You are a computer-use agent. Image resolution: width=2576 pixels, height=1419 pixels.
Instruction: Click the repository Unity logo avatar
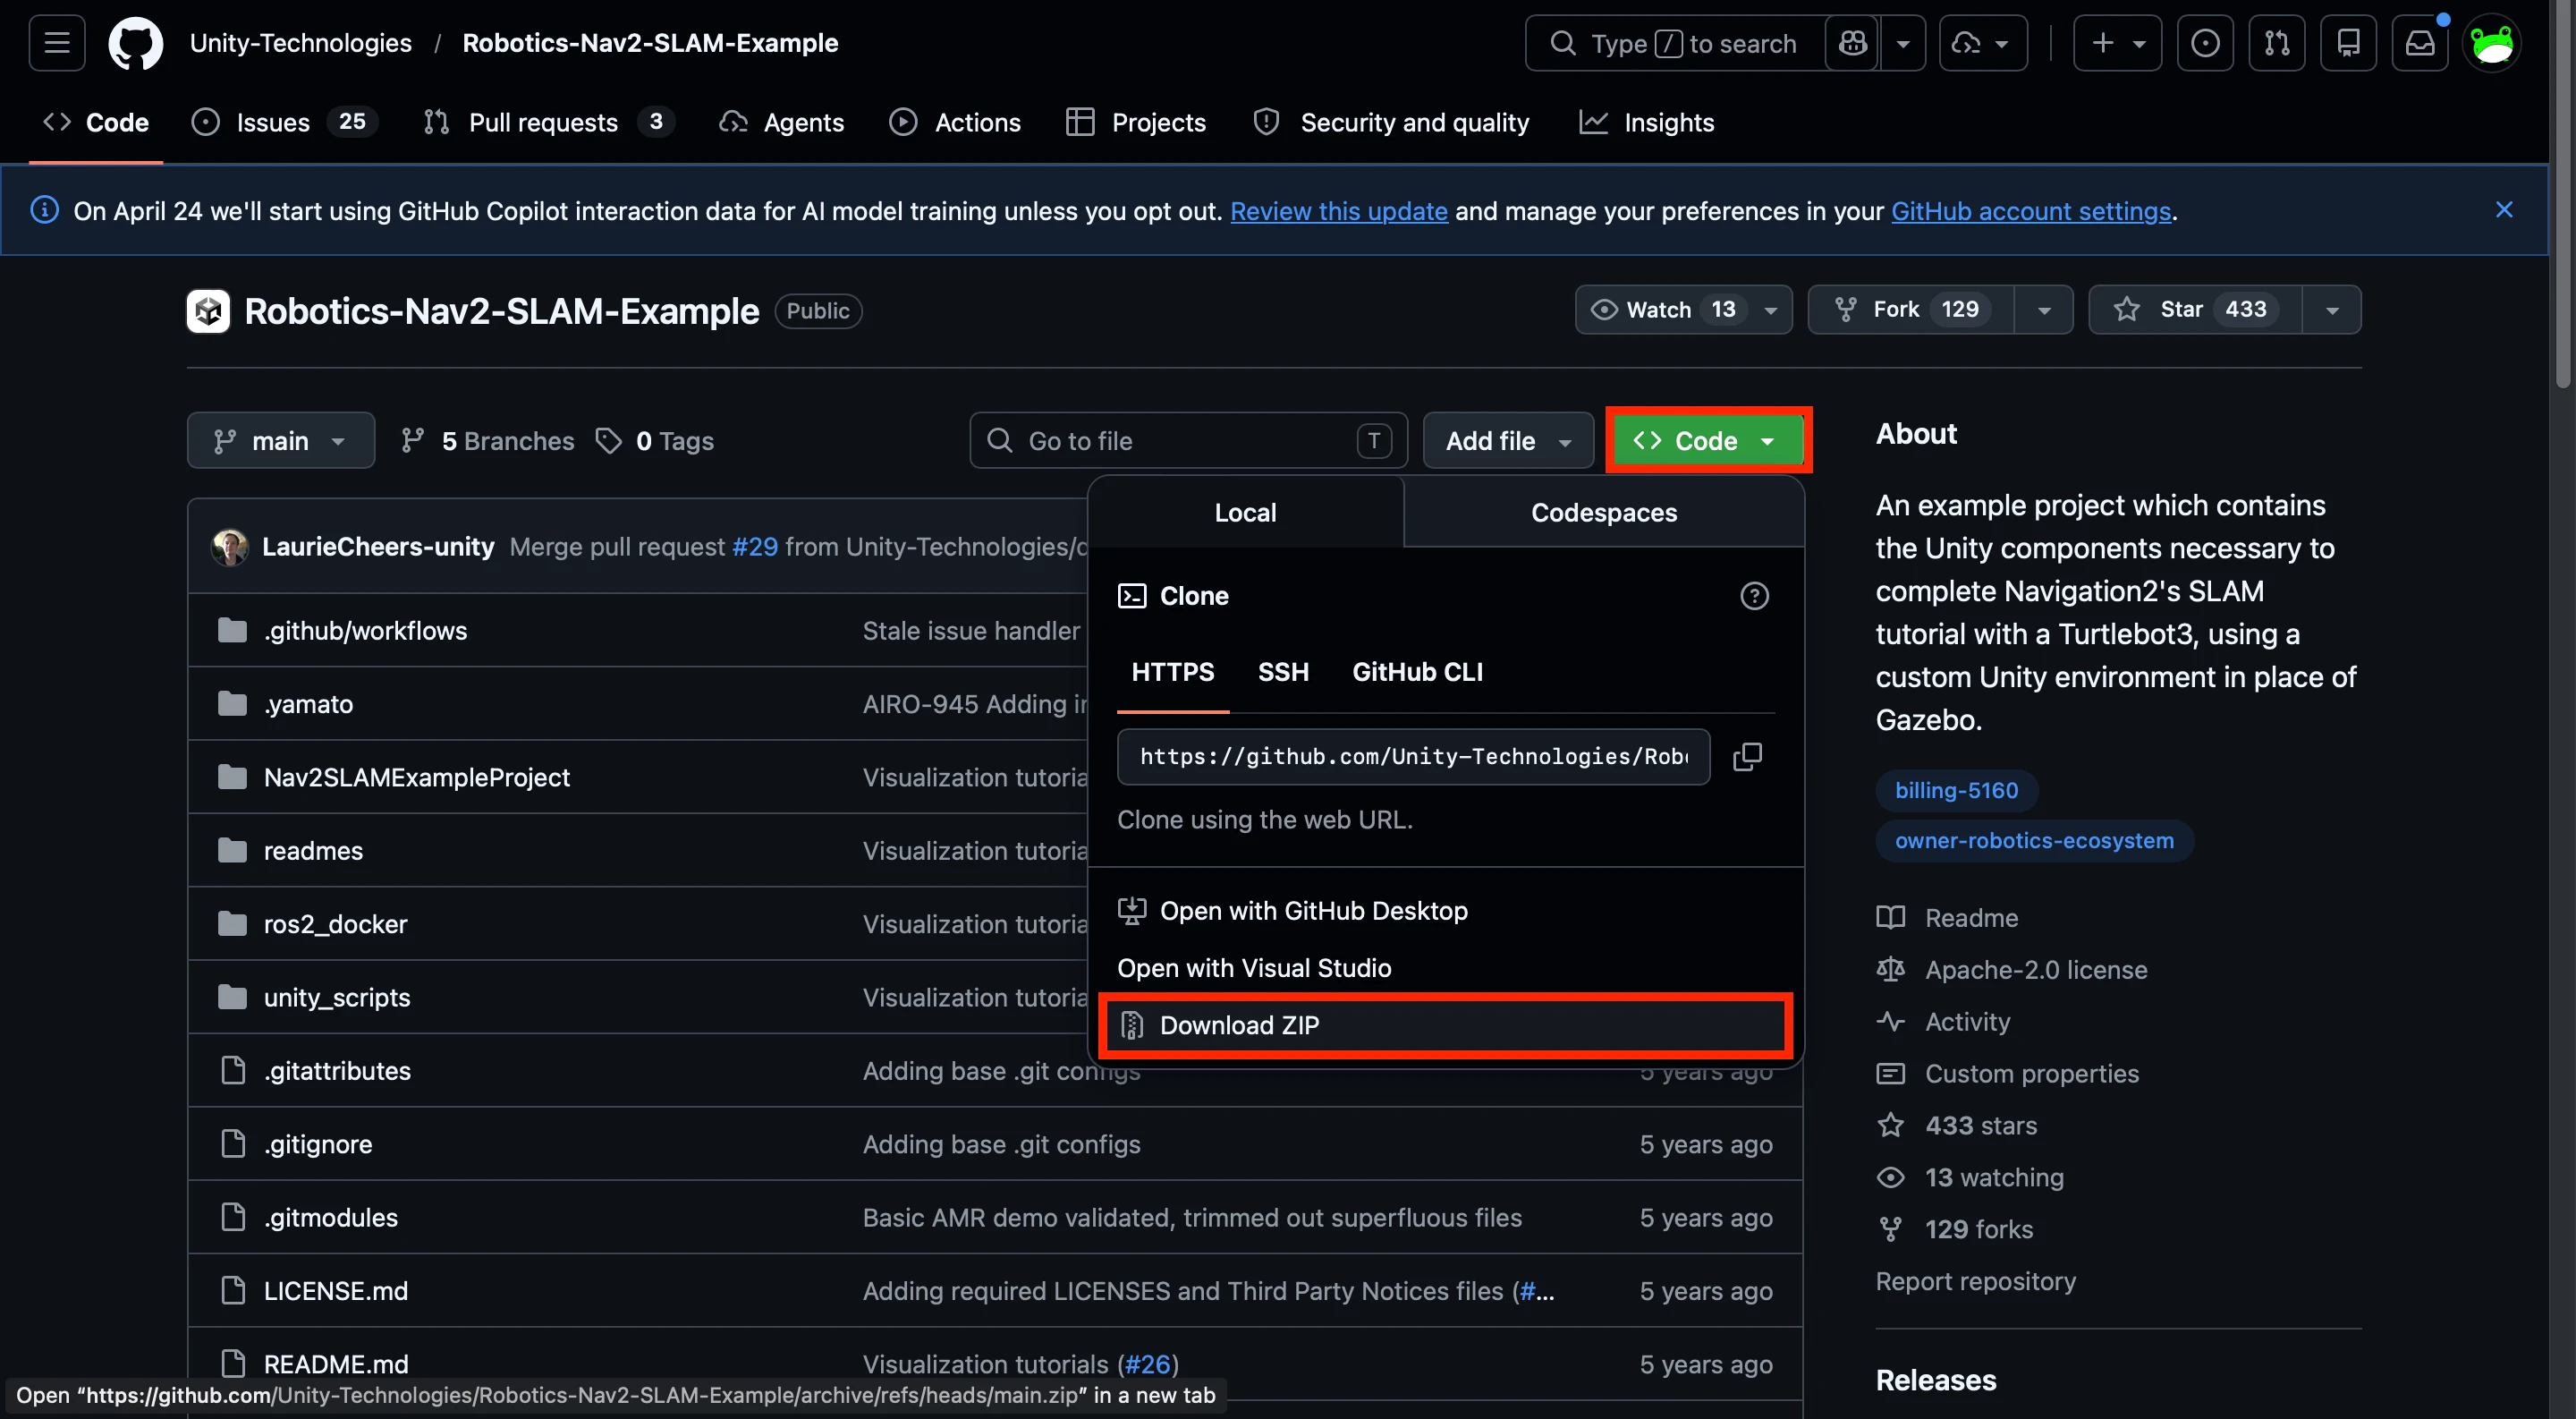(x=208, y=311)
